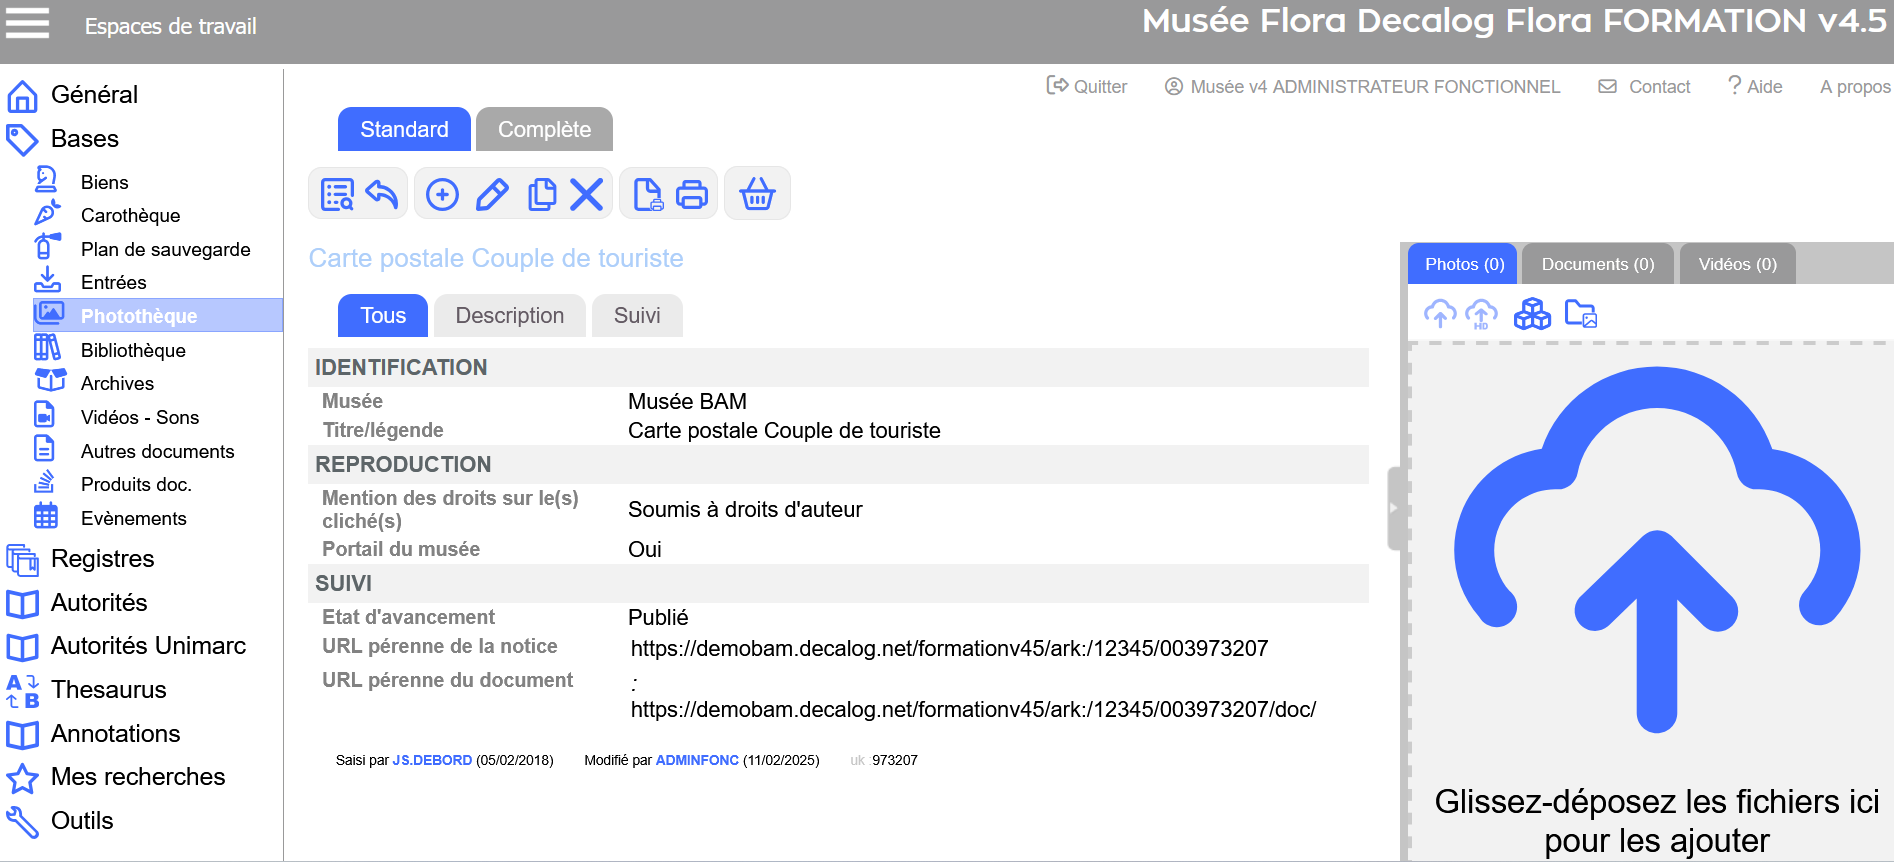Click the printer icon in toolbar

click(692, 194)
